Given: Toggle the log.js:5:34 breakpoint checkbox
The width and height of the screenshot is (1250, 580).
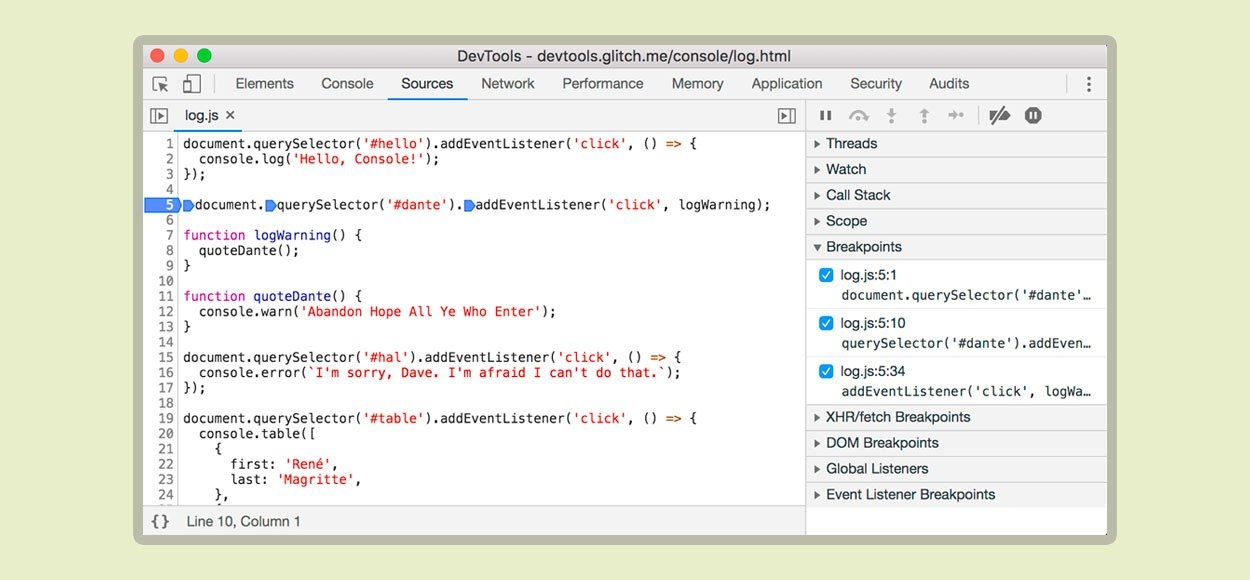Looking at the screenshot, I should tap(826, 371).
